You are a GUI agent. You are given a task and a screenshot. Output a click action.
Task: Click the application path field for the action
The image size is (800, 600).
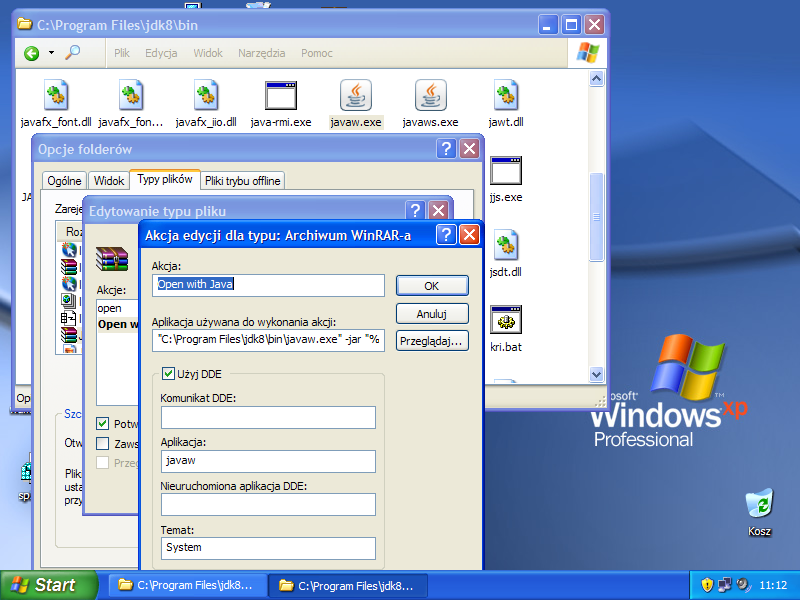click(x=268, y=340)
